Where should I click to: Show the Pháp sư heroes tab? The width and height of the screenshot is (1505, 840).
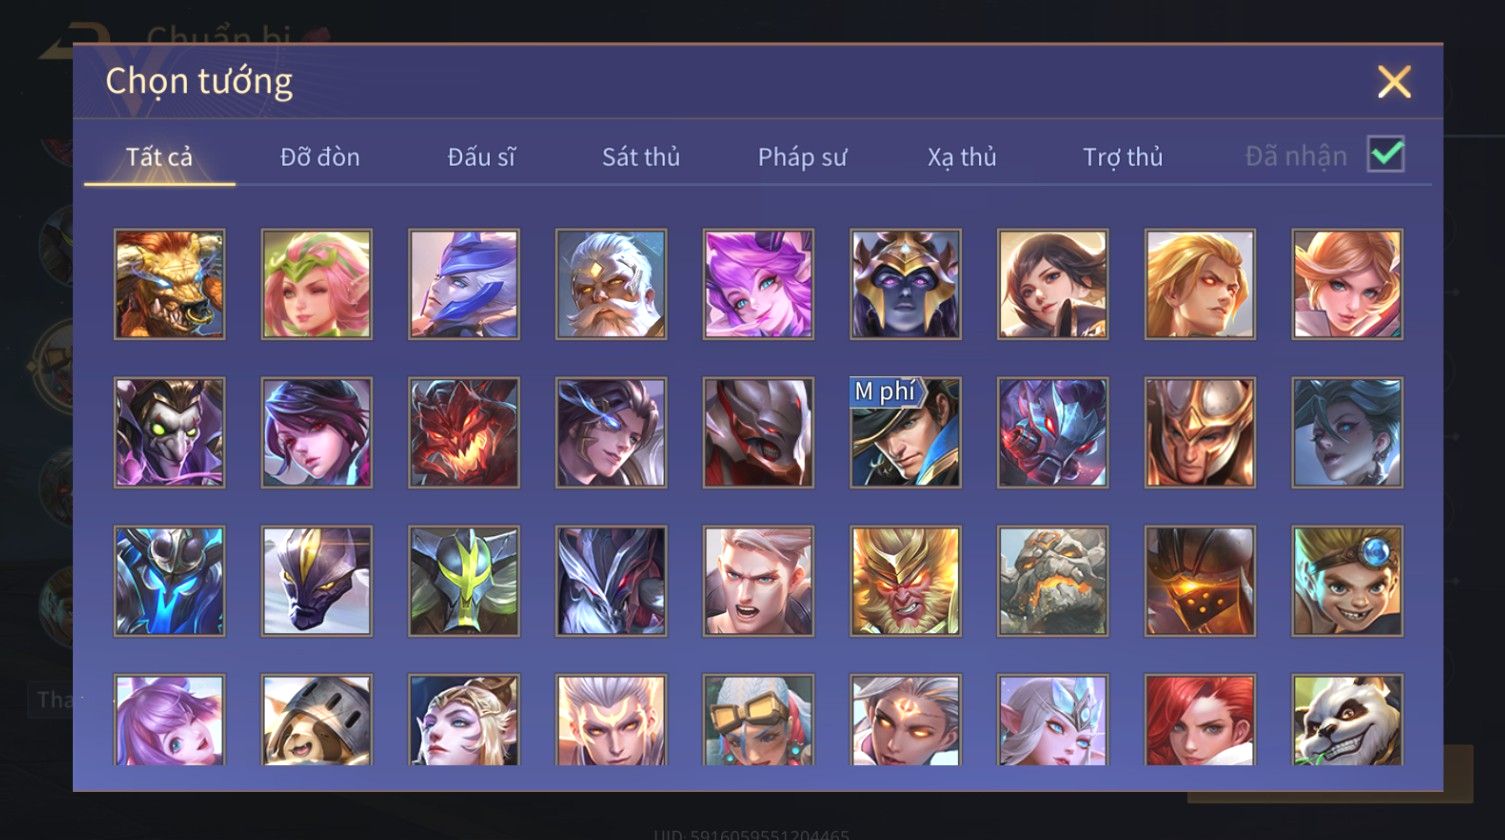click(x=802, y=157)
